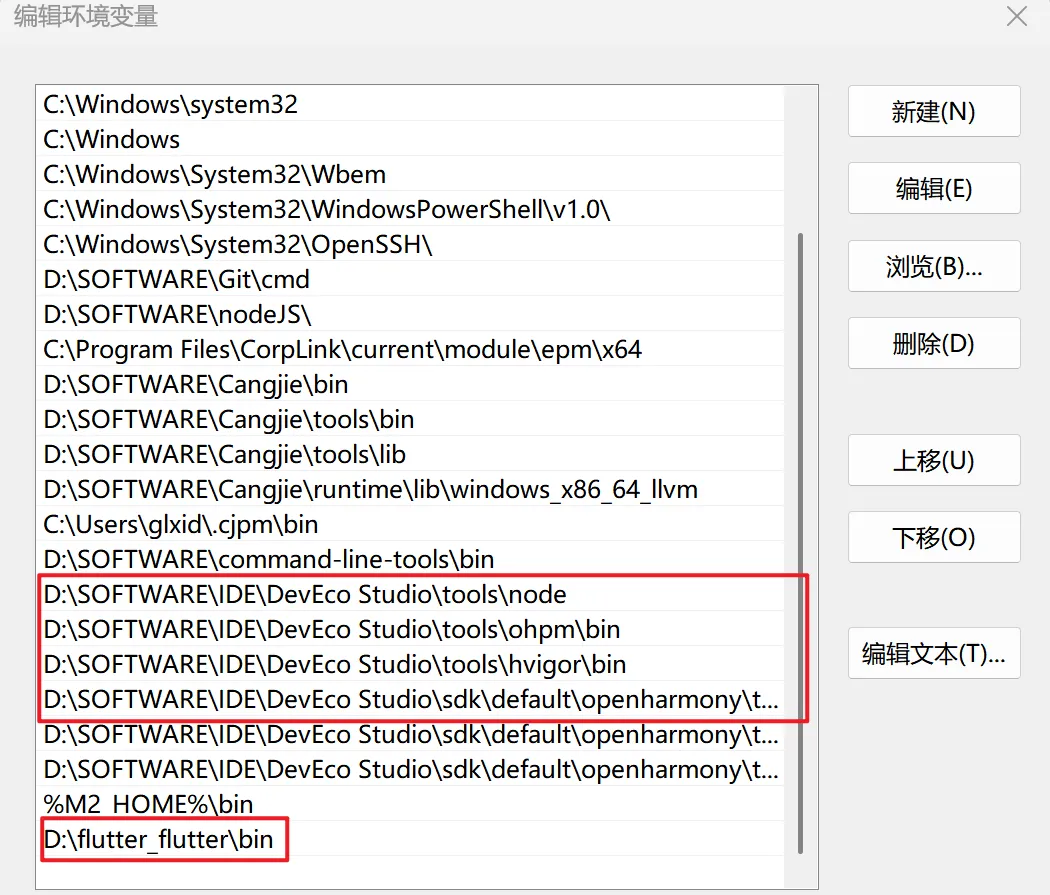1050x895 pixels.
Task: Select the Cangjie\tools\lib path entry
Action: [x=410, y=455]
